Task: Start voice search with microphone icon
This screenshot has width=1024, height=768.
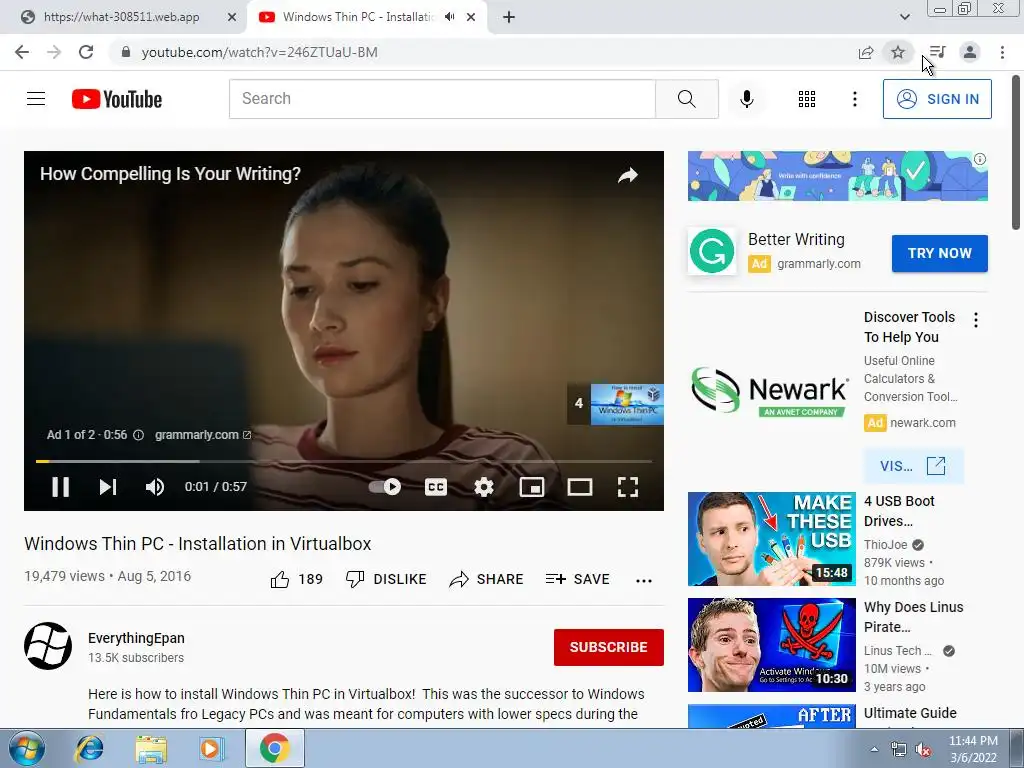Action: pyautogui.click(x=746, y=99)
